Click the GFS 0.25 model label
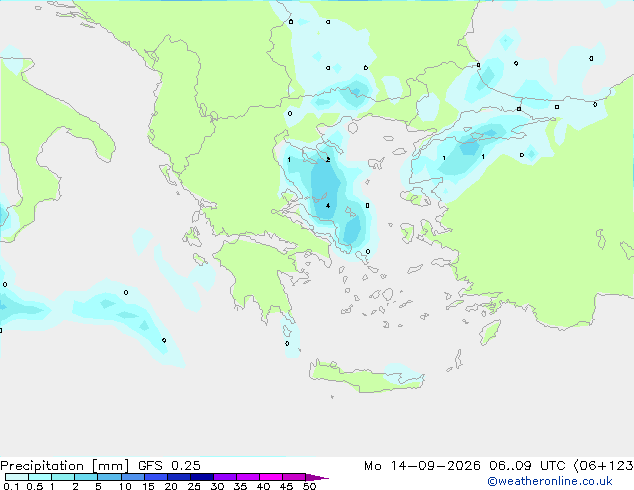The height and width of the screenshot is (490, 634). [x=169, y=466]
